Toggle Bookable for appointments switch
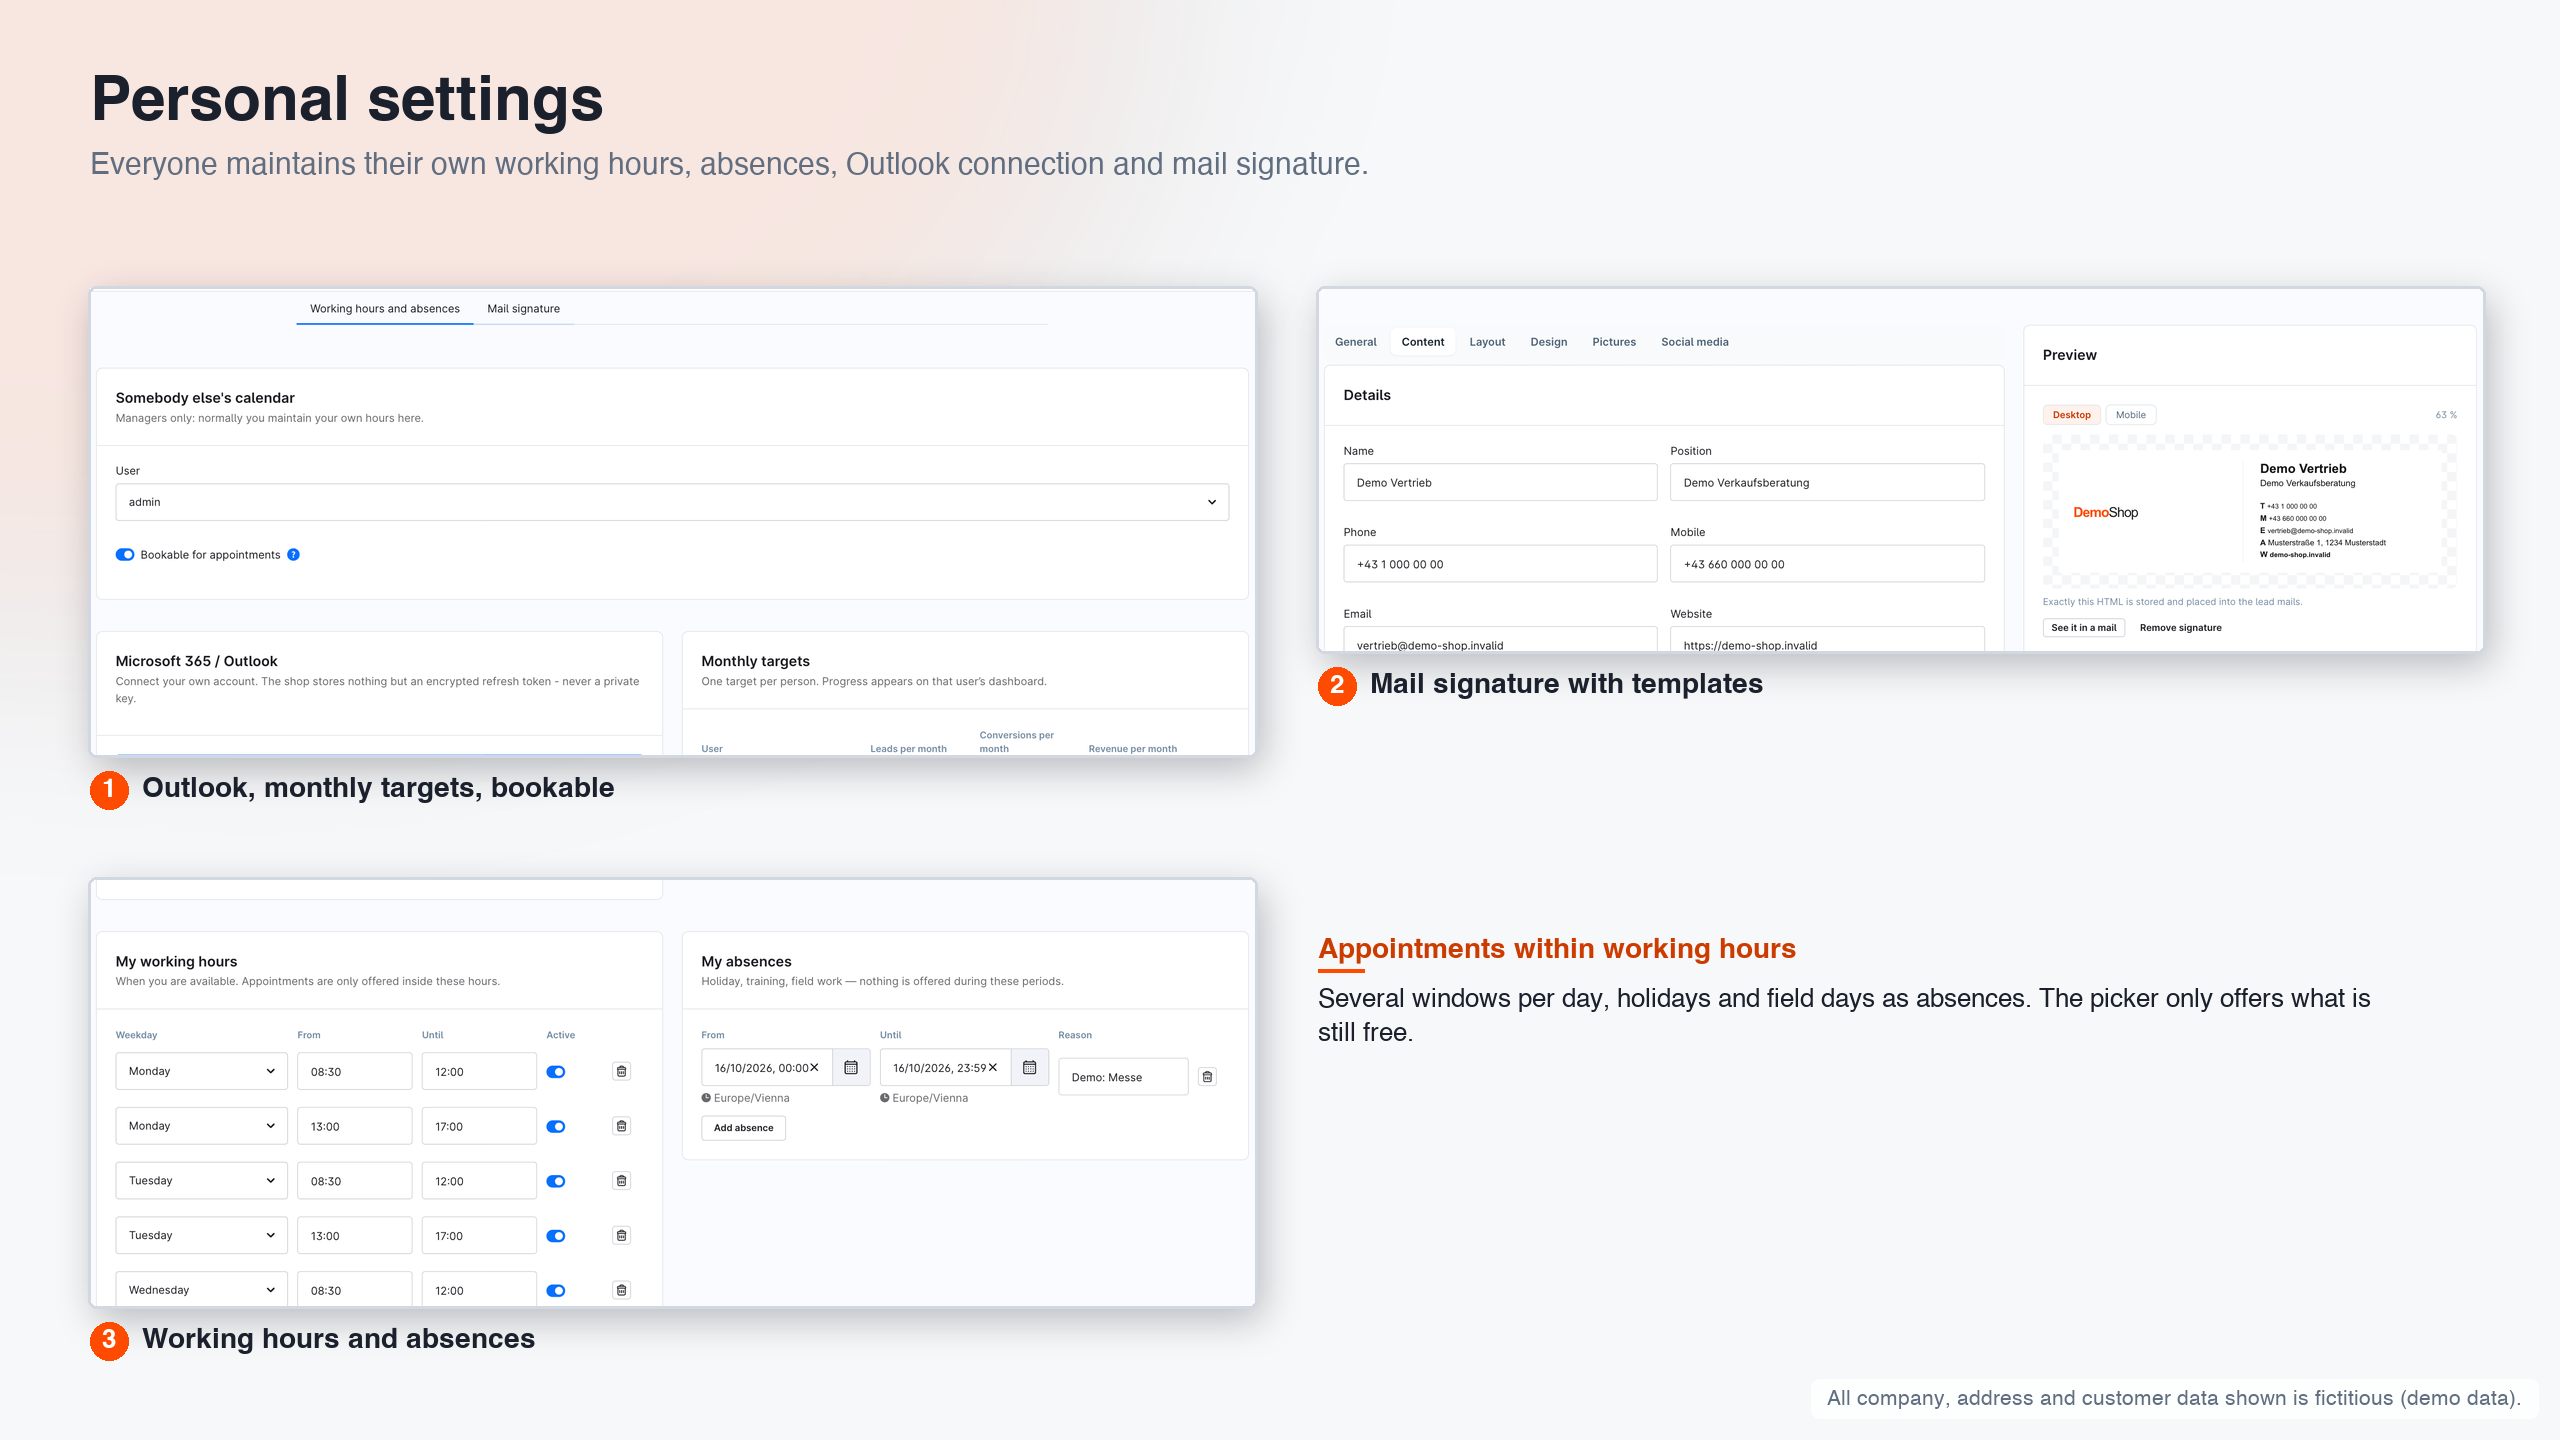The image size is (2560, 1440). point(125,555)
